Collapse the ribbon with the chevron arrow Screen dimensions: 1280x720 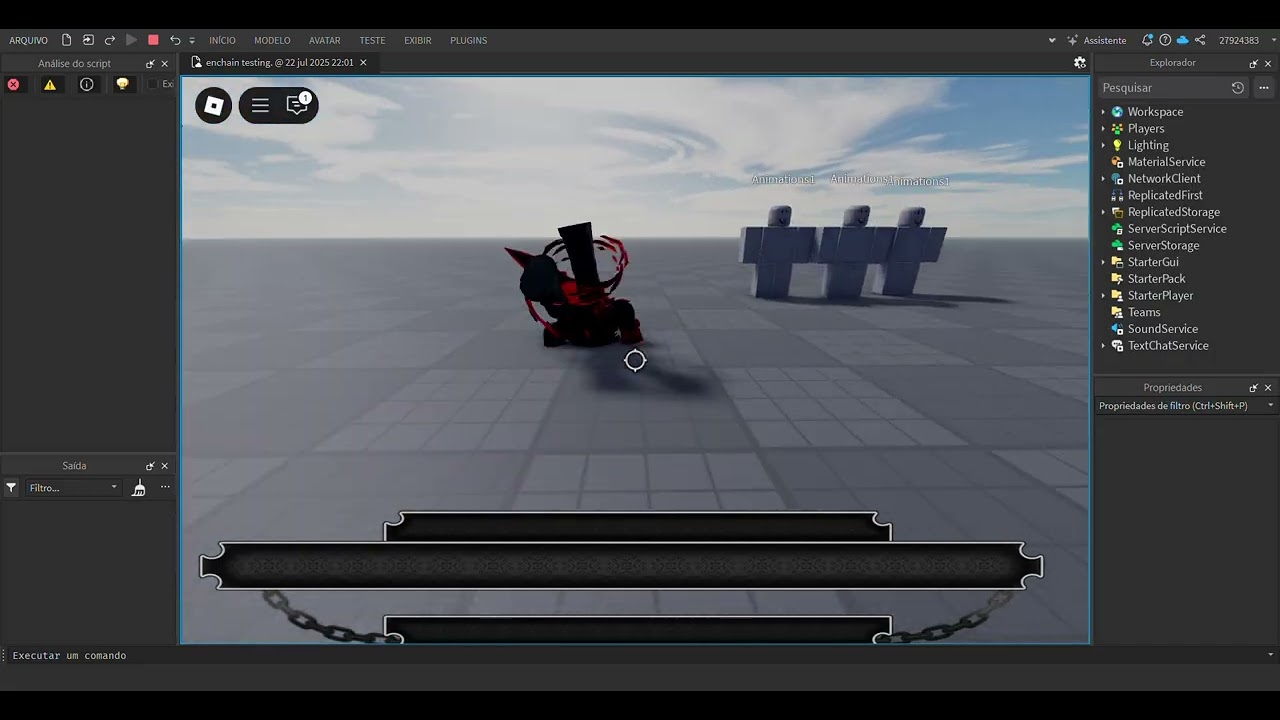pos(1052,41)
